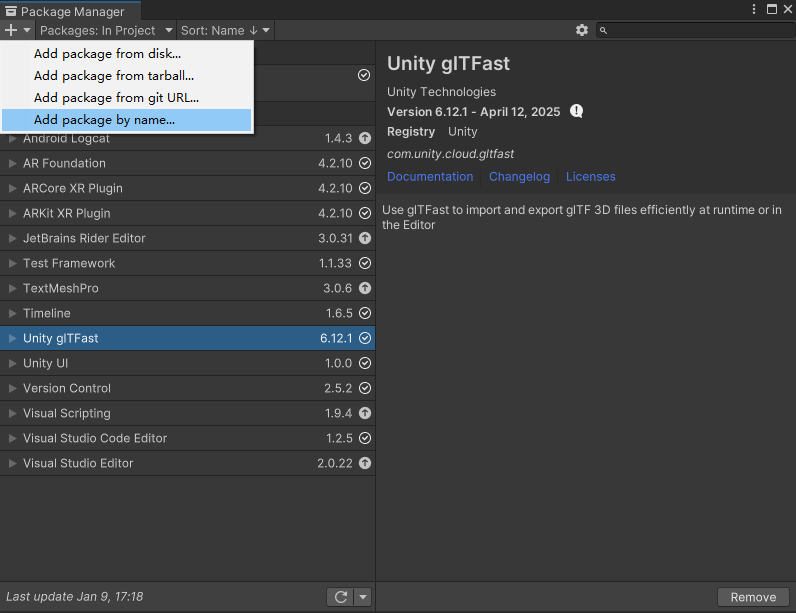
Task: Click installed checkmark for ARCore XR Plugin
Action: [x=365, y=188]
